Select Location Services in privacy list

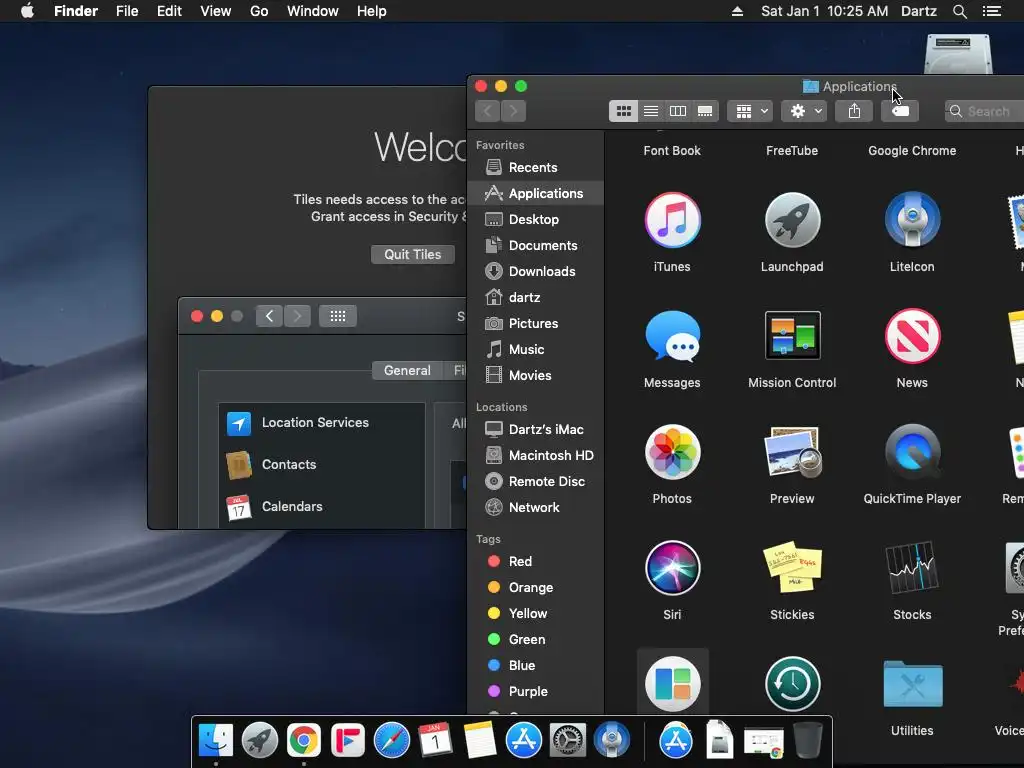(322, 423)
